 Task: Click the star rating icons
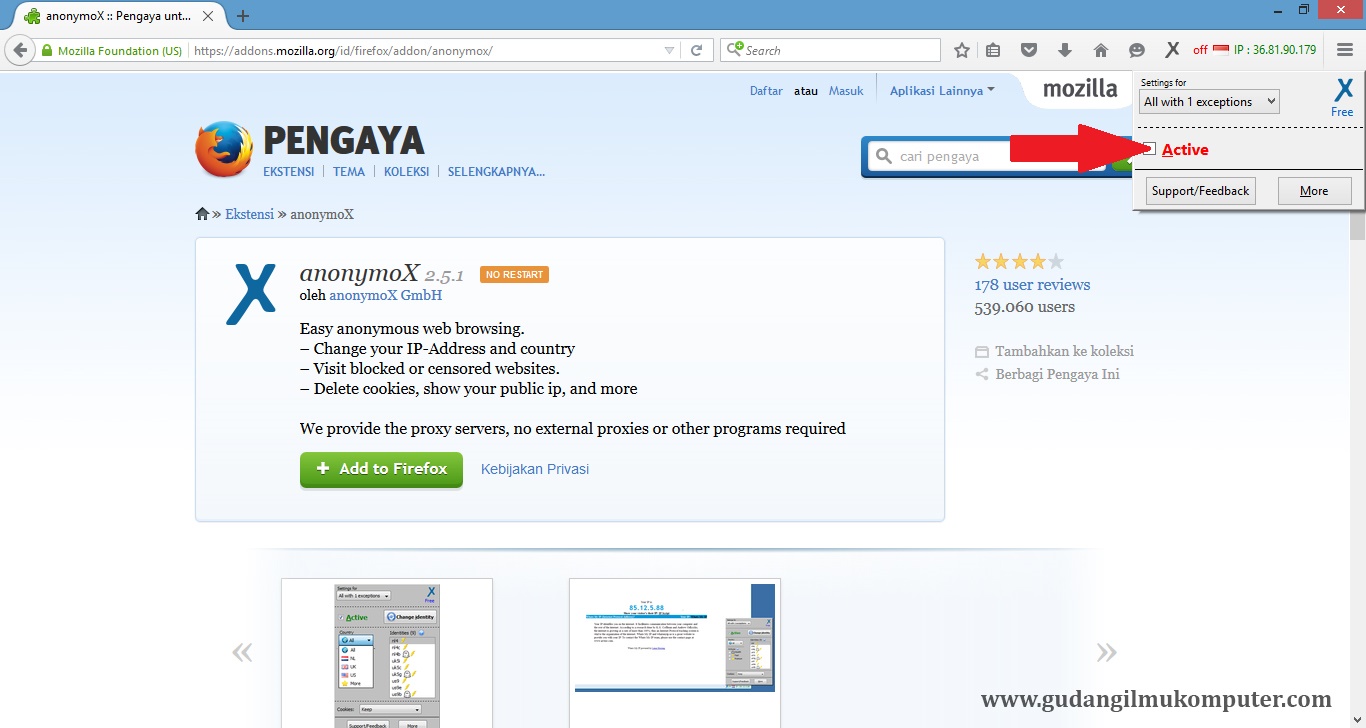coord(1019,262)
